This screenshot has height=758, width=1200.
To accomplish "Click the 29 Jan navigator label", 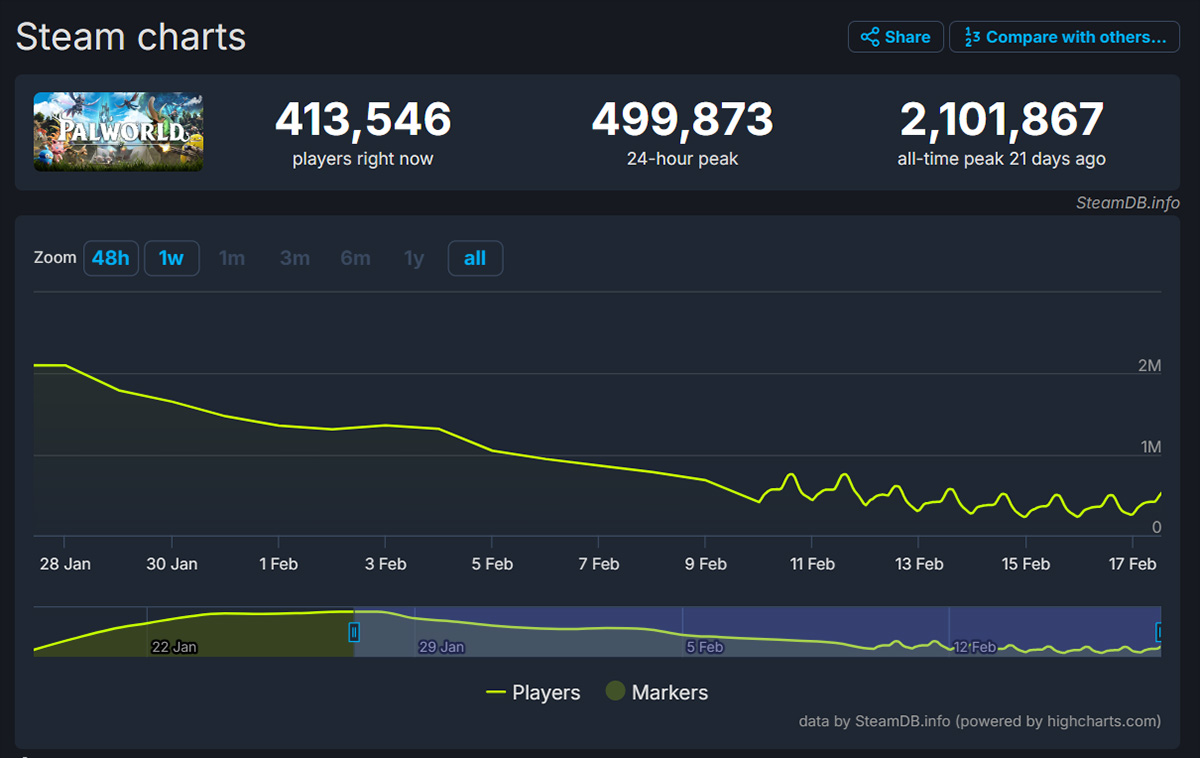I will [x=441, y=647].
